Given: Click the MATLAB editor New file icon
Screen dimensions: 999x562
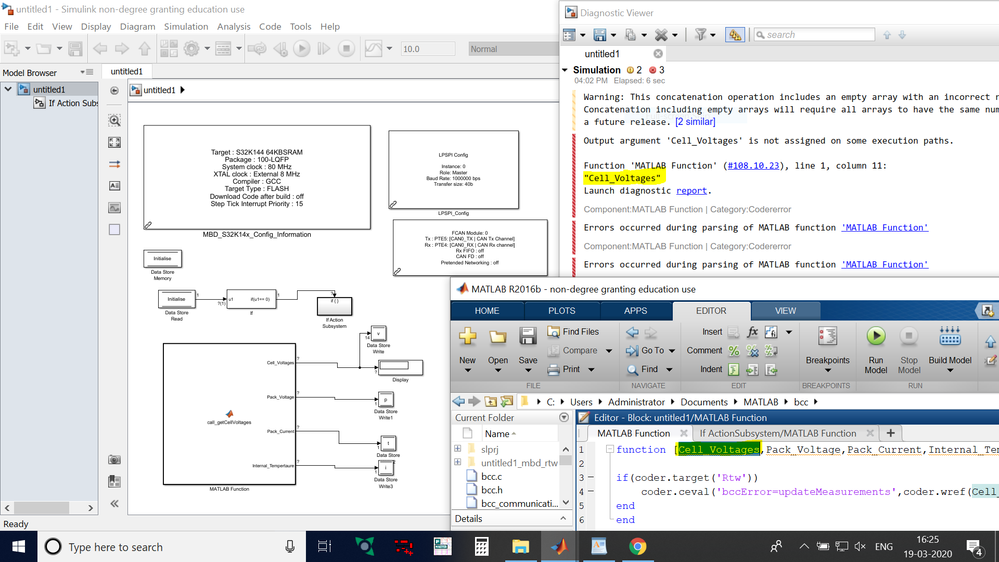Looking at the screenshot, I should click(468, 336).
